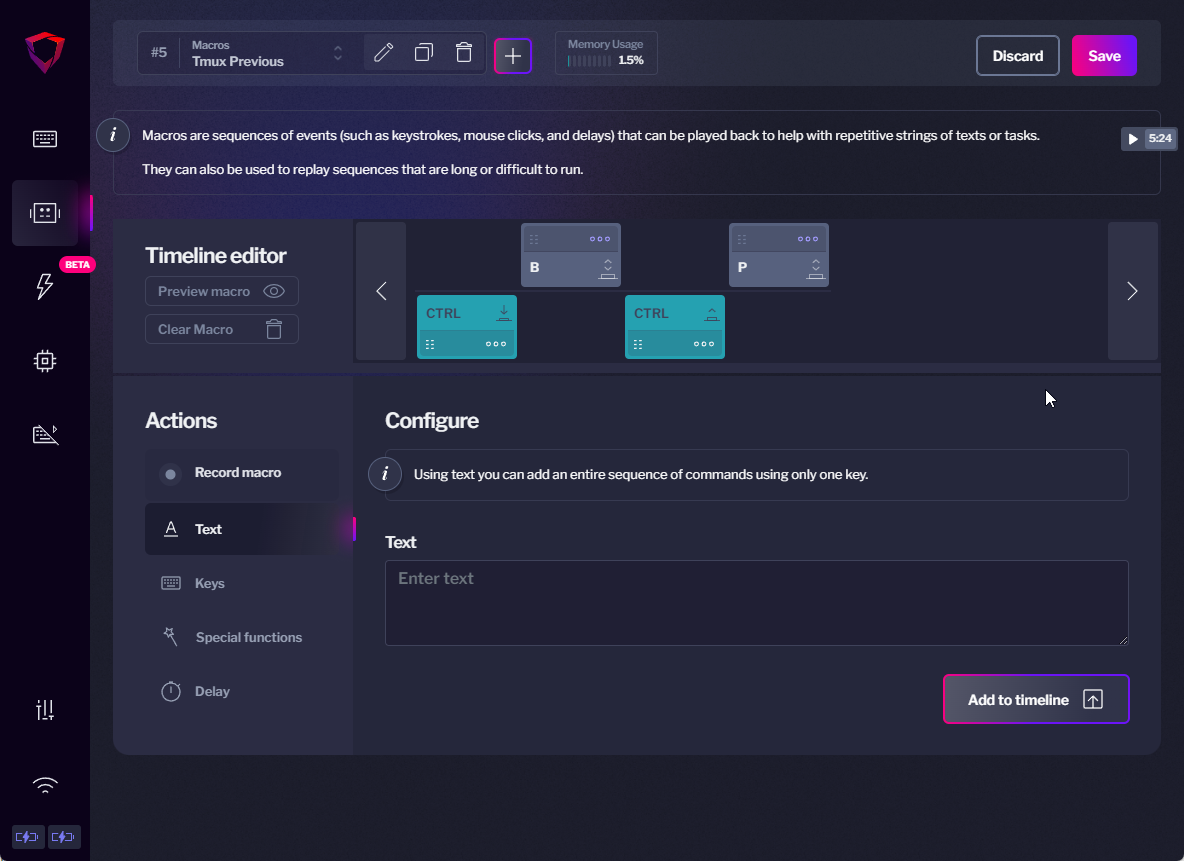Click the press-release icon on B step
1184x861 pixels.
pos(608,268)
